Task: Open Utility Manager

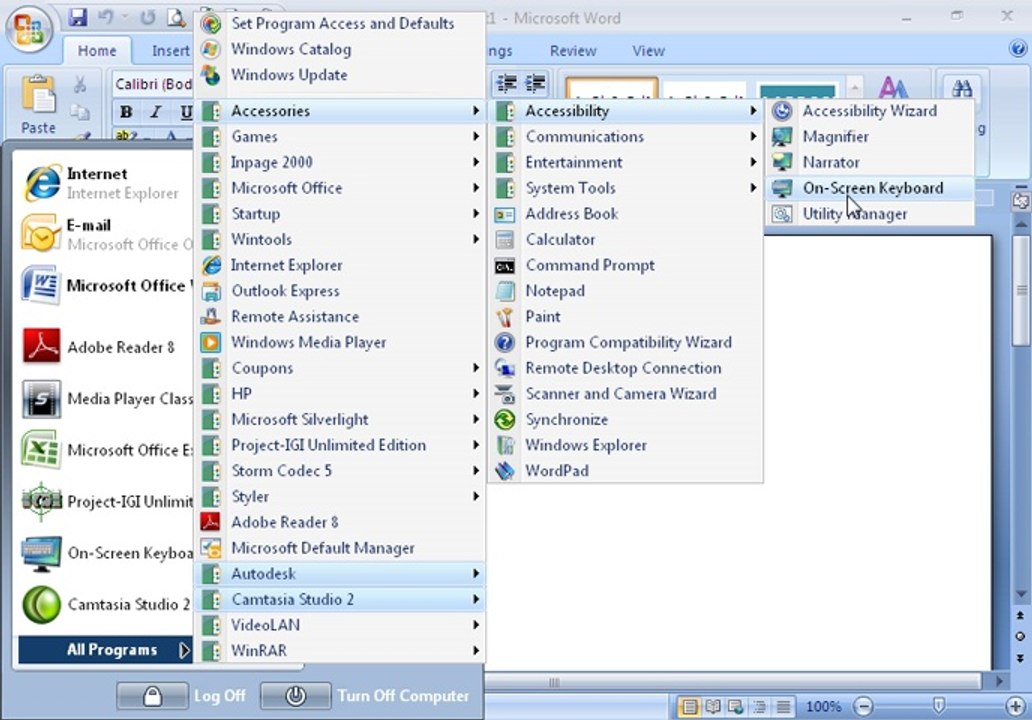Action: click(869, 214)
